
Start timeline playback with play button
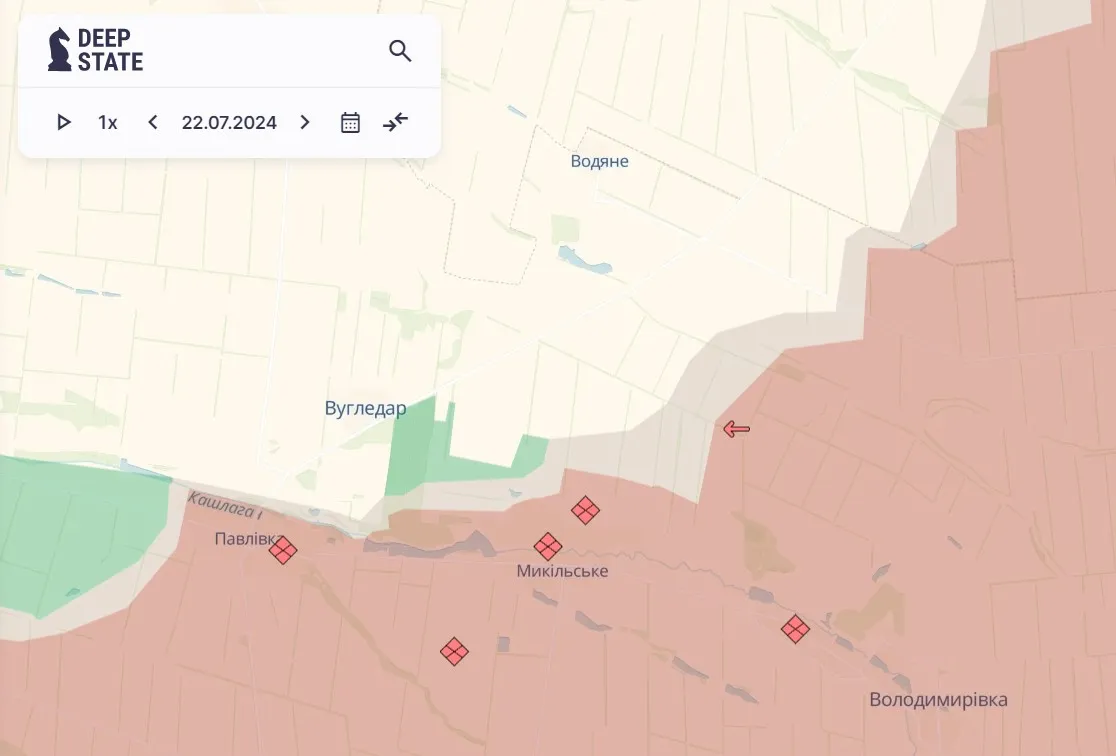click(x=64, y=122)
